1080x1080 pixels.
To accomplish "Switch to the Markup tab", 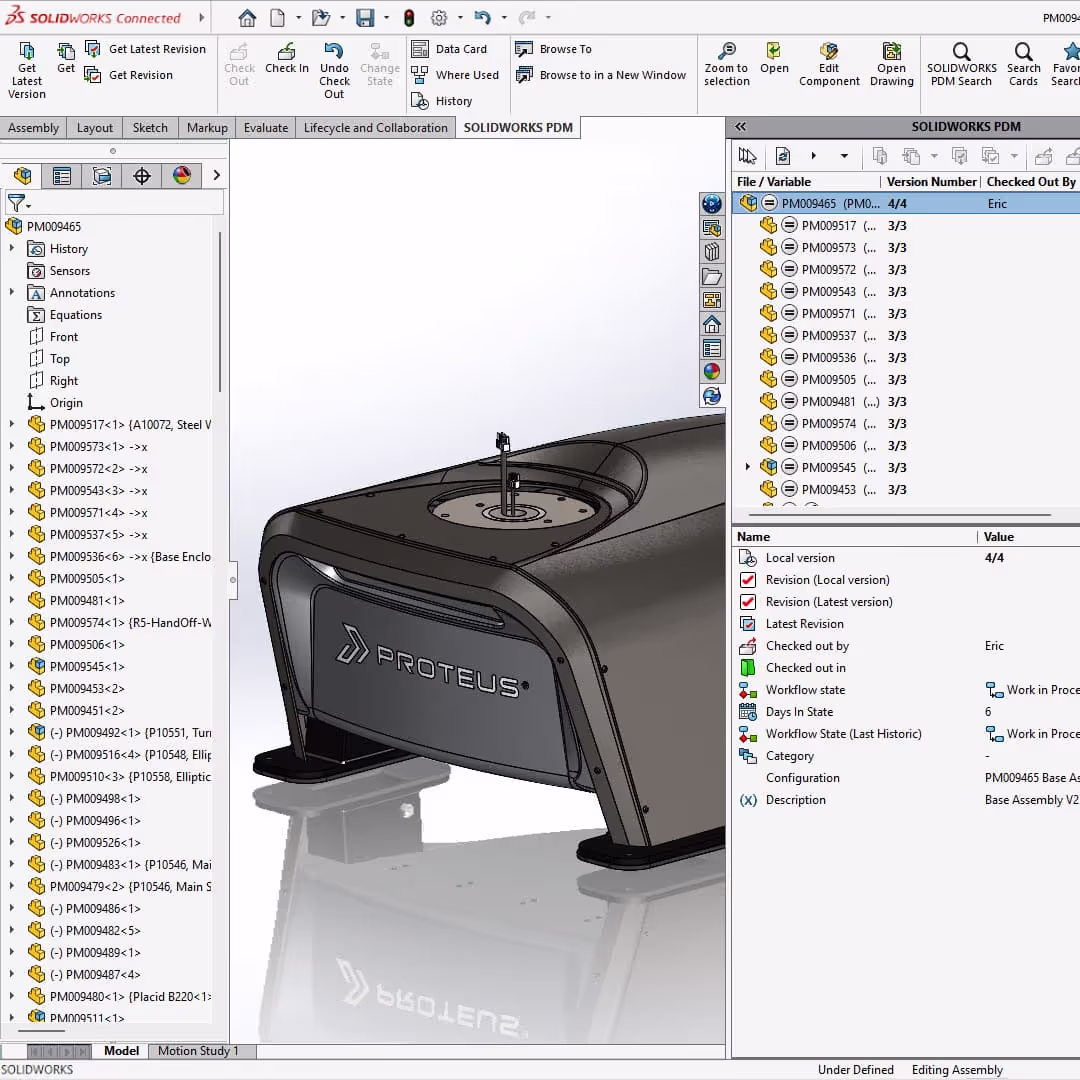I will (207, 127).
